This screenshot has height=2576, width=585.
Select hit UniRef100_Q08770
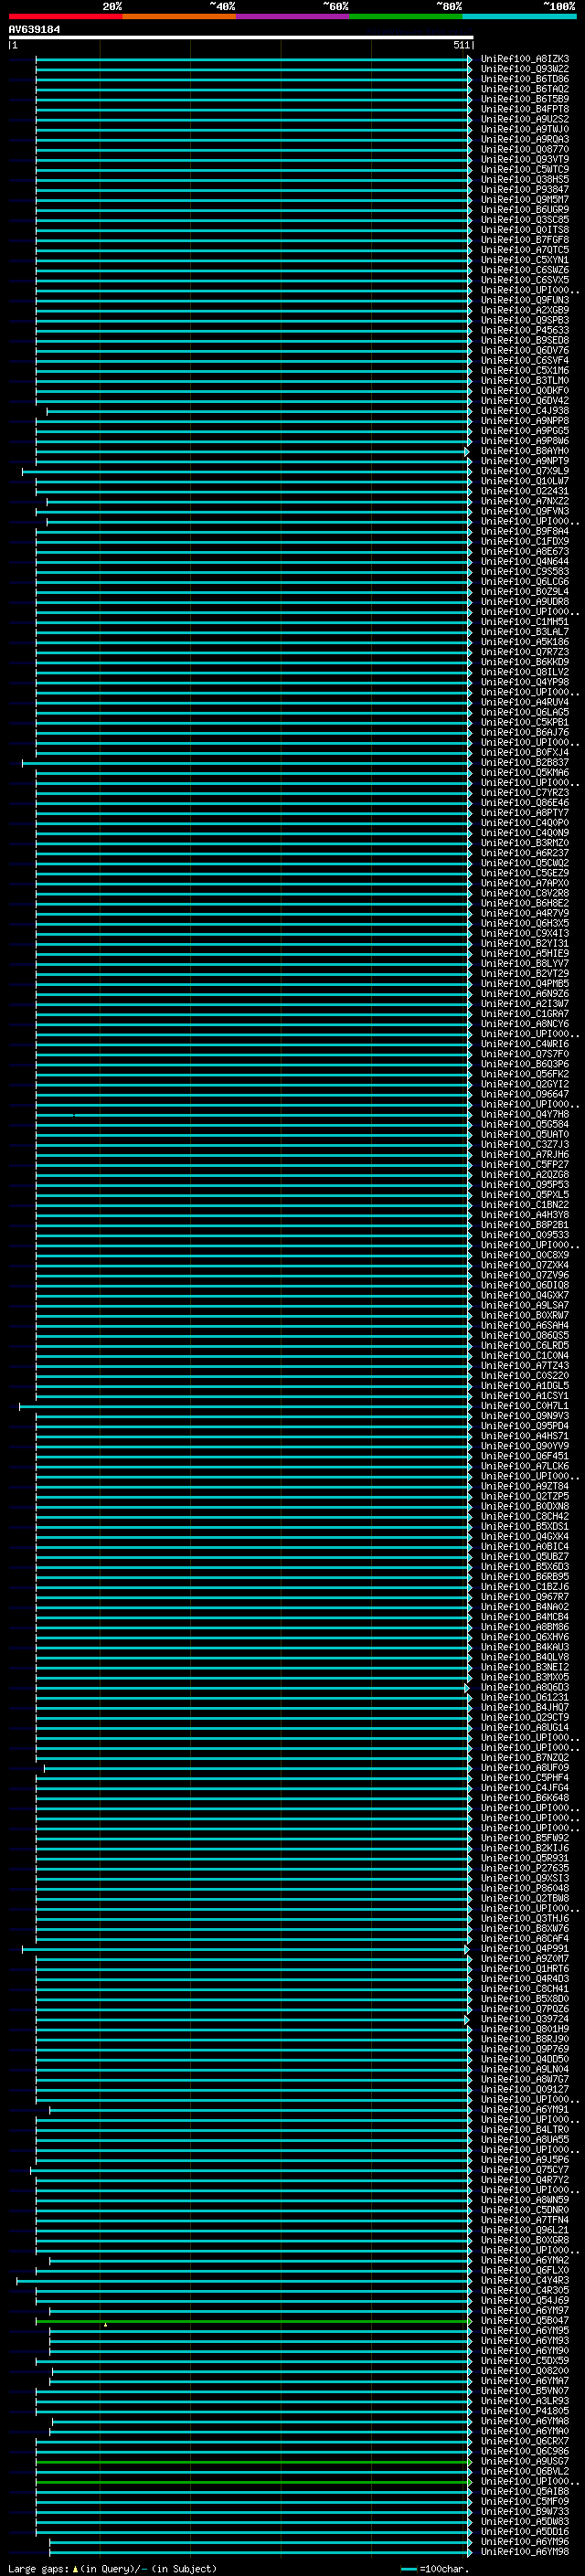525,149
